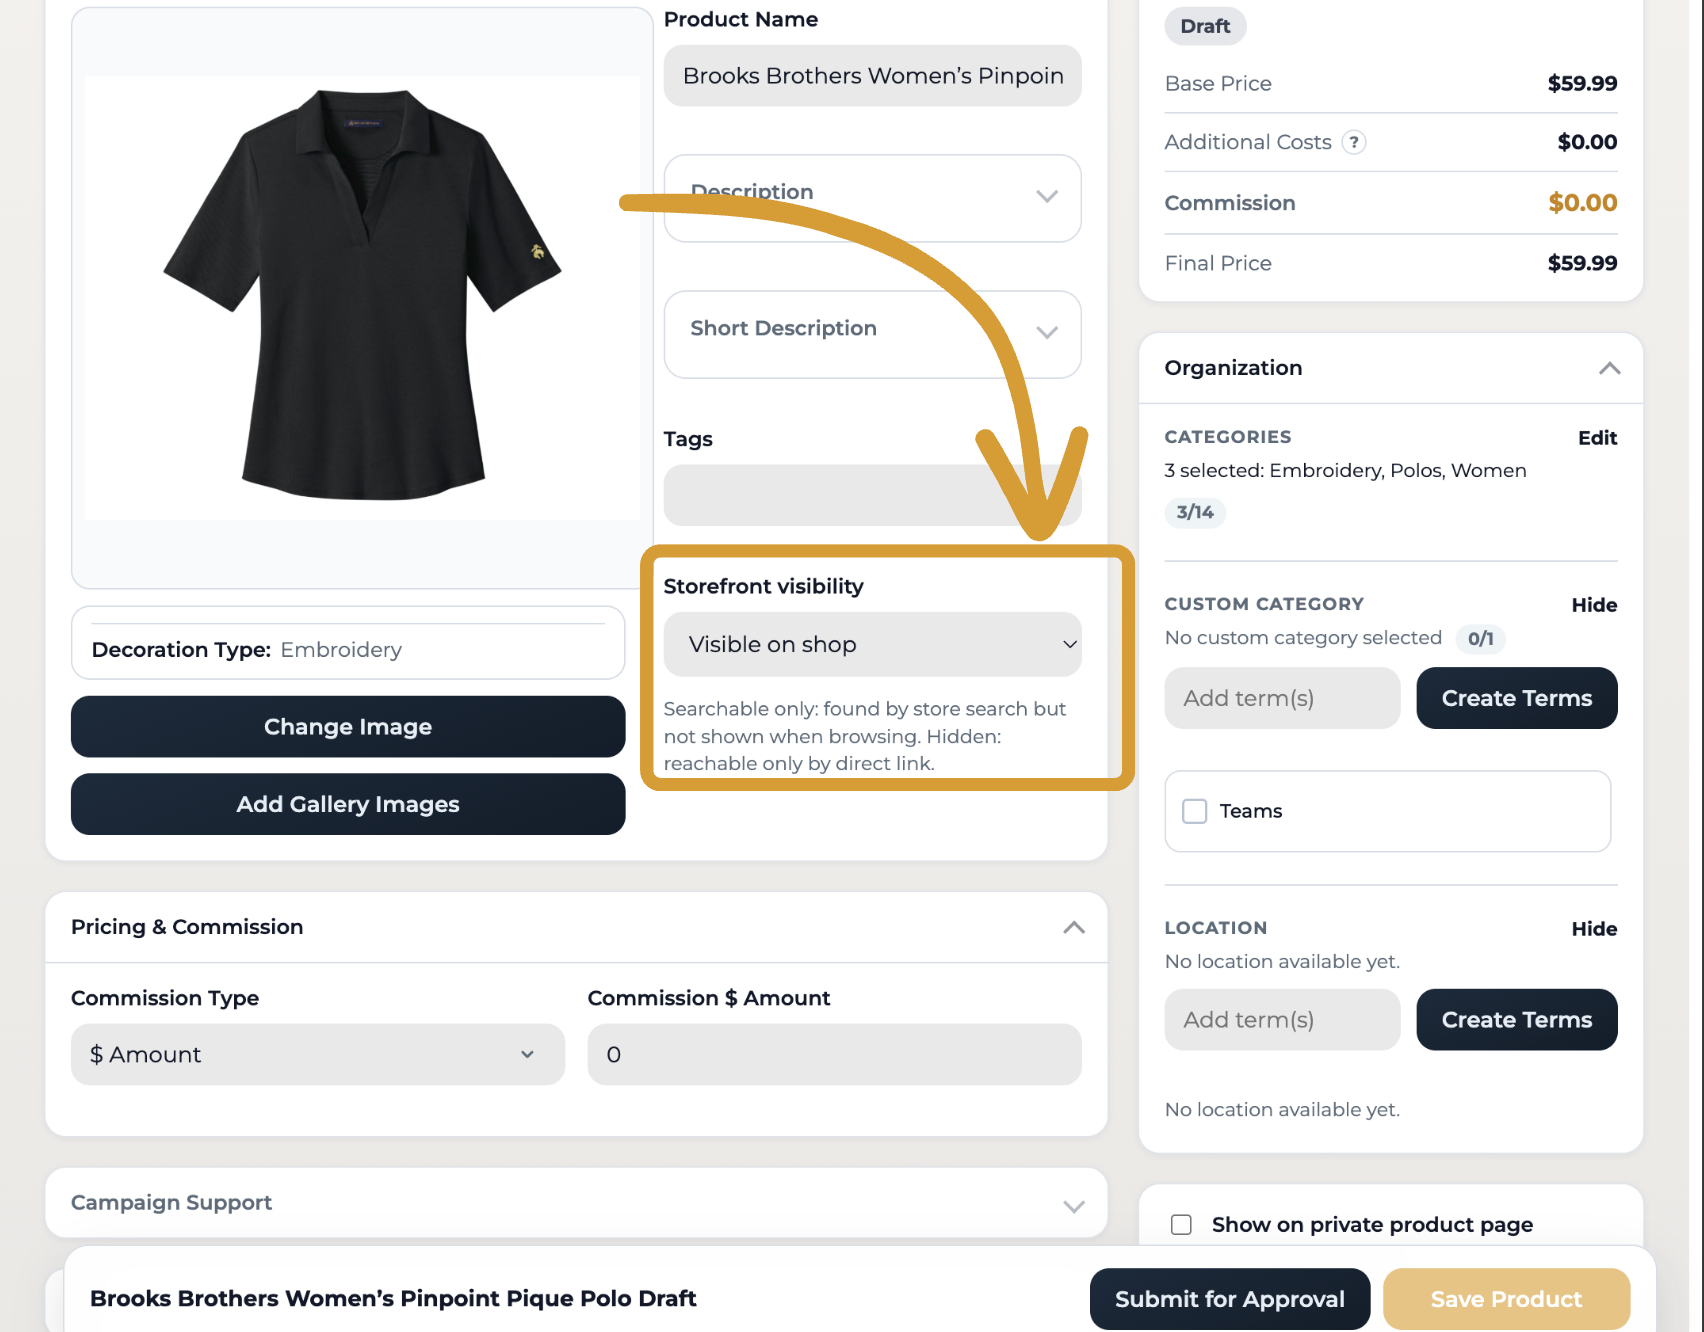
Task: Click the black polo product image
Action: coord(362,296)
